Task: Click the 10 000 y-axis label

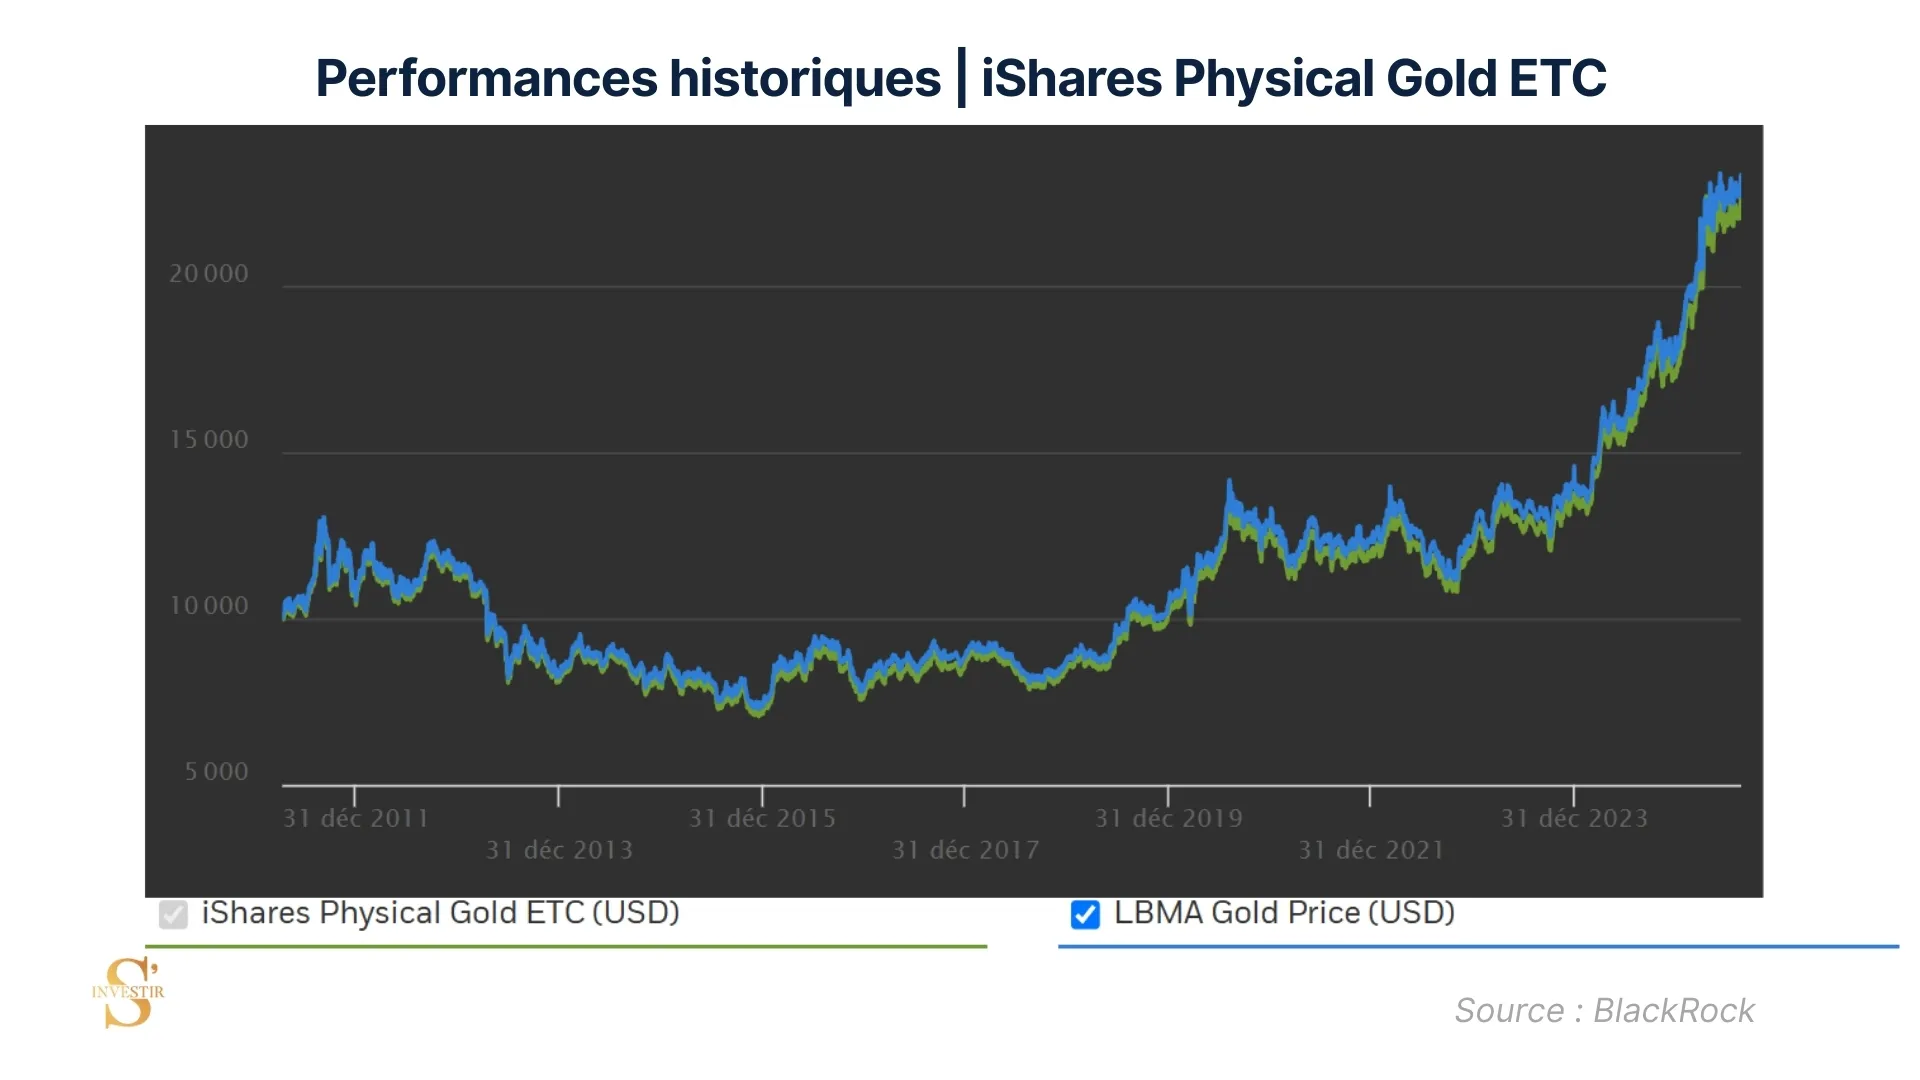Action: [x=209, y=606]
